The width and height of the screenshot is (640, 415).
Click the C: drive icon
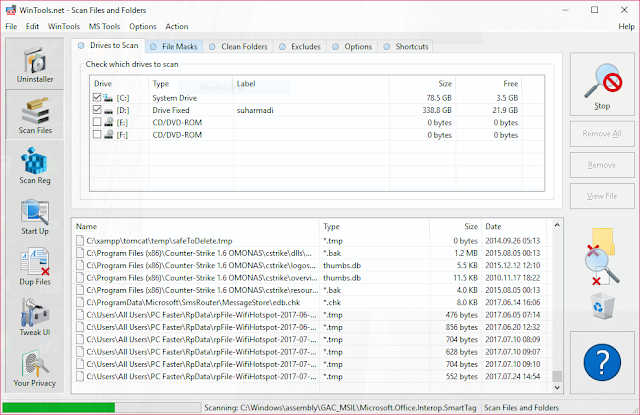click(x=108, y=98)
